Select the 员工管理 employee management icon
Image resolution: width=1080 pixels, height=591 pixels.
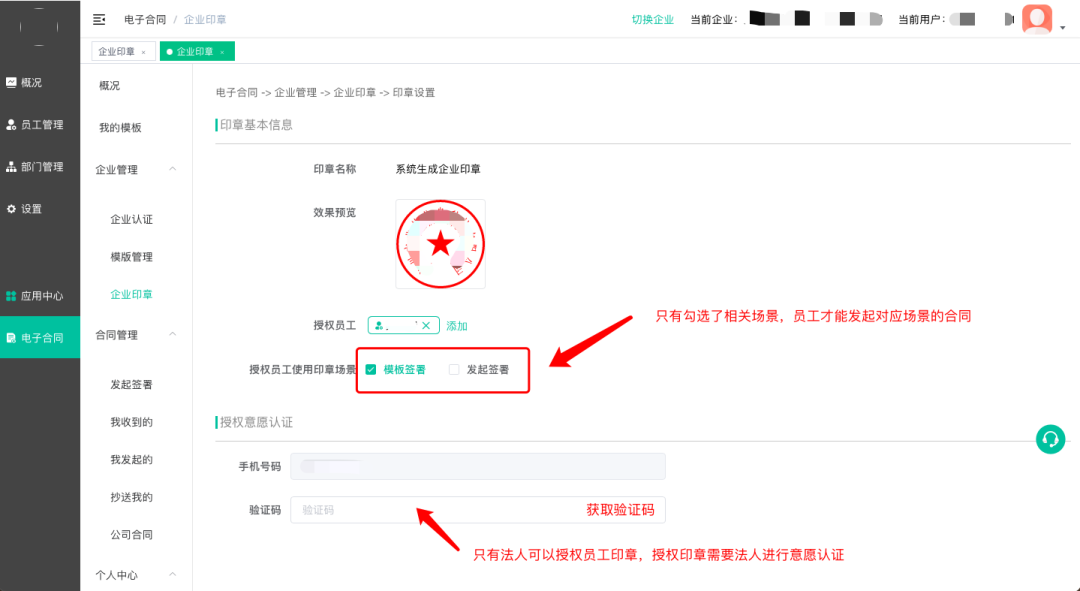[13, 124]
